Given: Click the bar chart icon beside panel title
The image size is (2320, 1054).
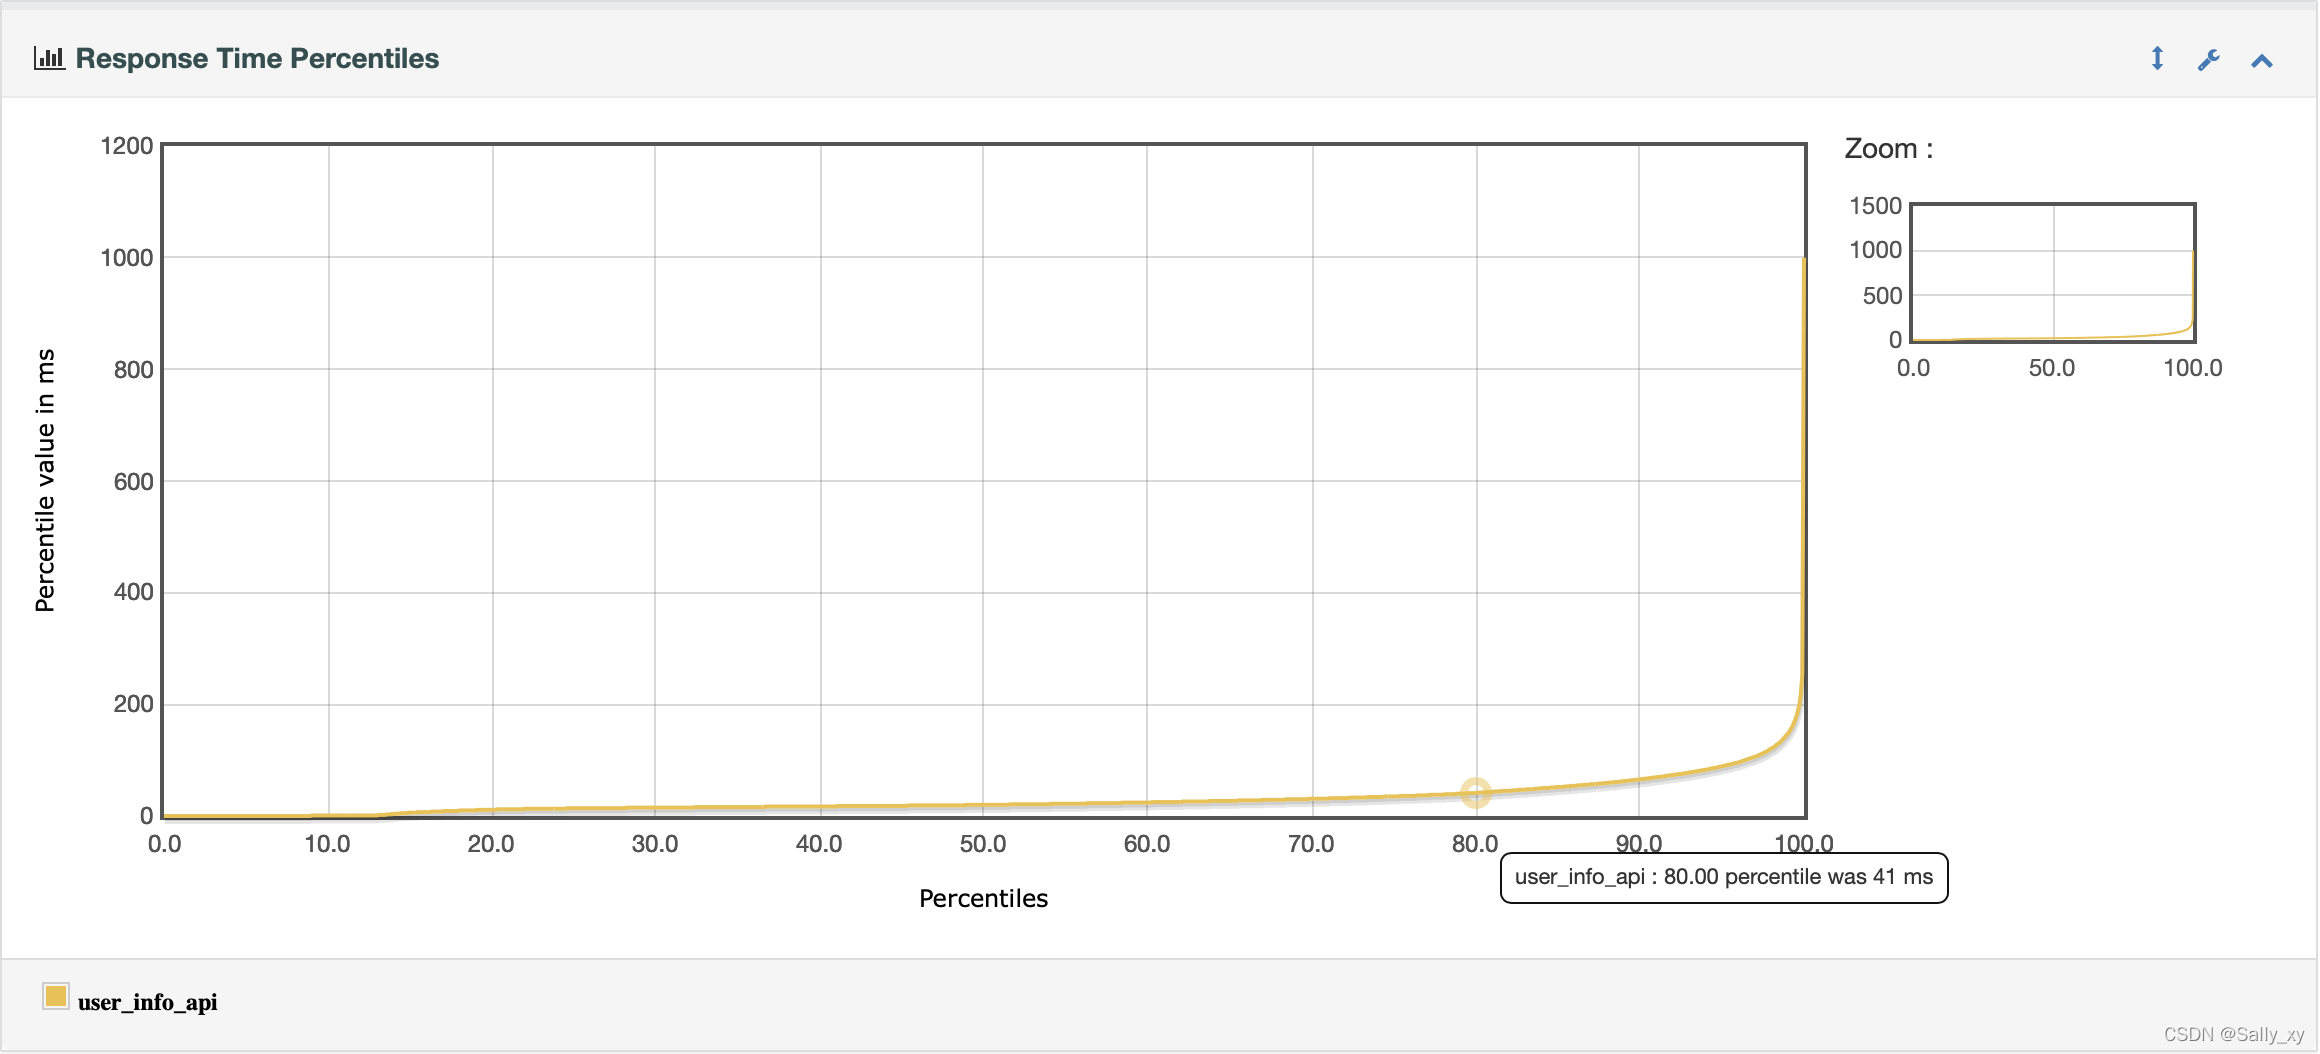Looking at the screenshot, I should (x=49, y=58).
